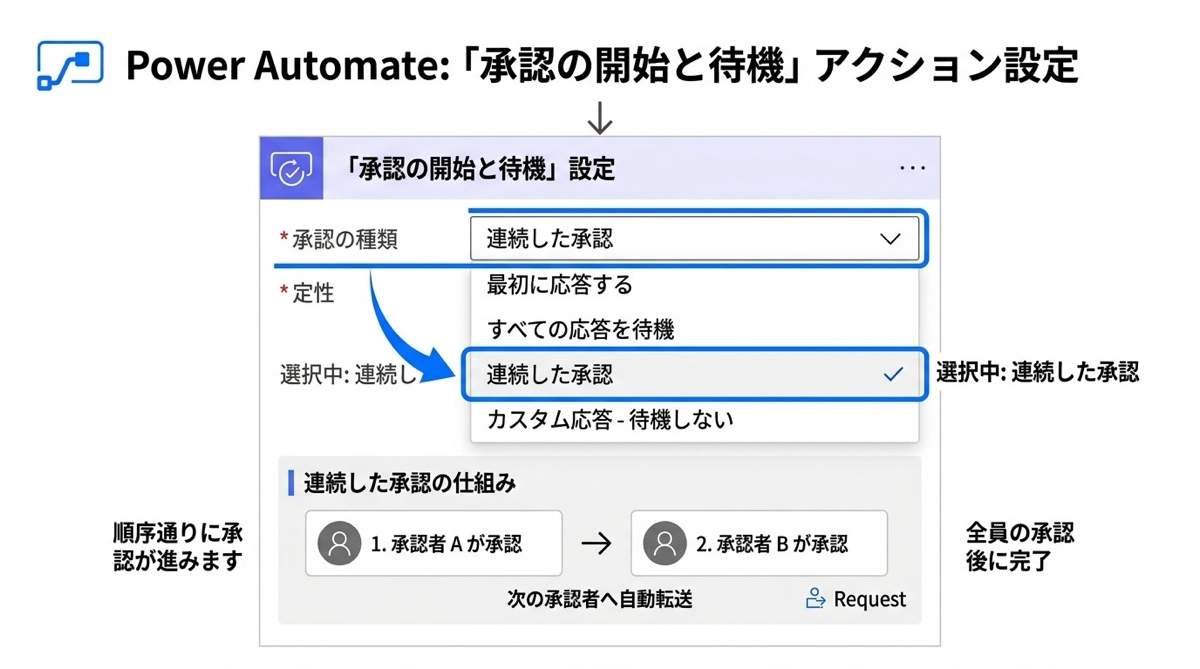Image resolution: width=1200 pixels, height=669 pixels.
Task: Select the すべての応答を待機 option
Action: point(581,329)
